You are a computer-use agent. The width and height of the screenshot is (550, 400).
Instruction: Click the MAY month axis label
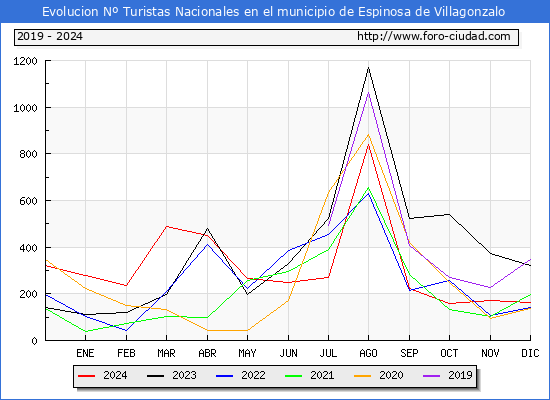(247, 353)
